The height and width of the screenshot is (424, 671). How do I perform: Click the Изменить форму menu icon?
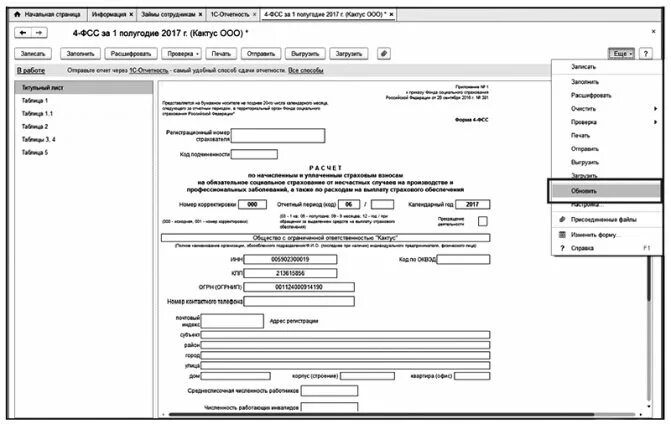[x=562, y=234]
